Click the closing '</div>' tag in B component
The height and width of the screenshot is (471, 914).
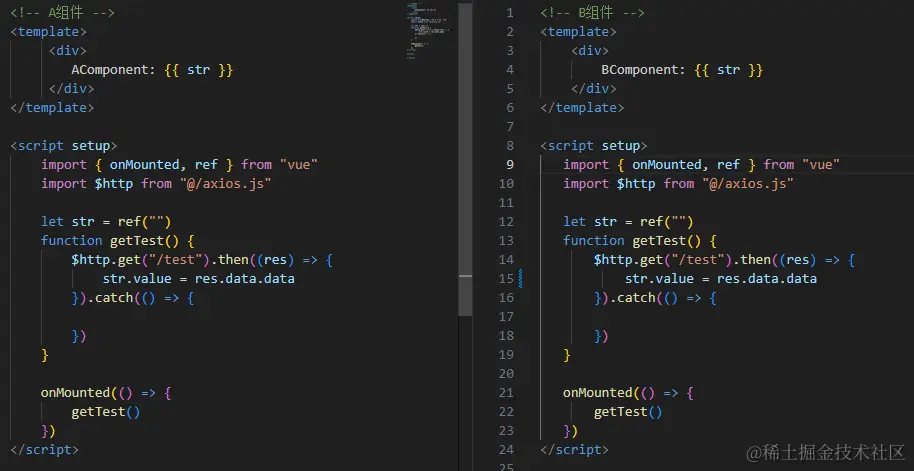coord(593,89)
